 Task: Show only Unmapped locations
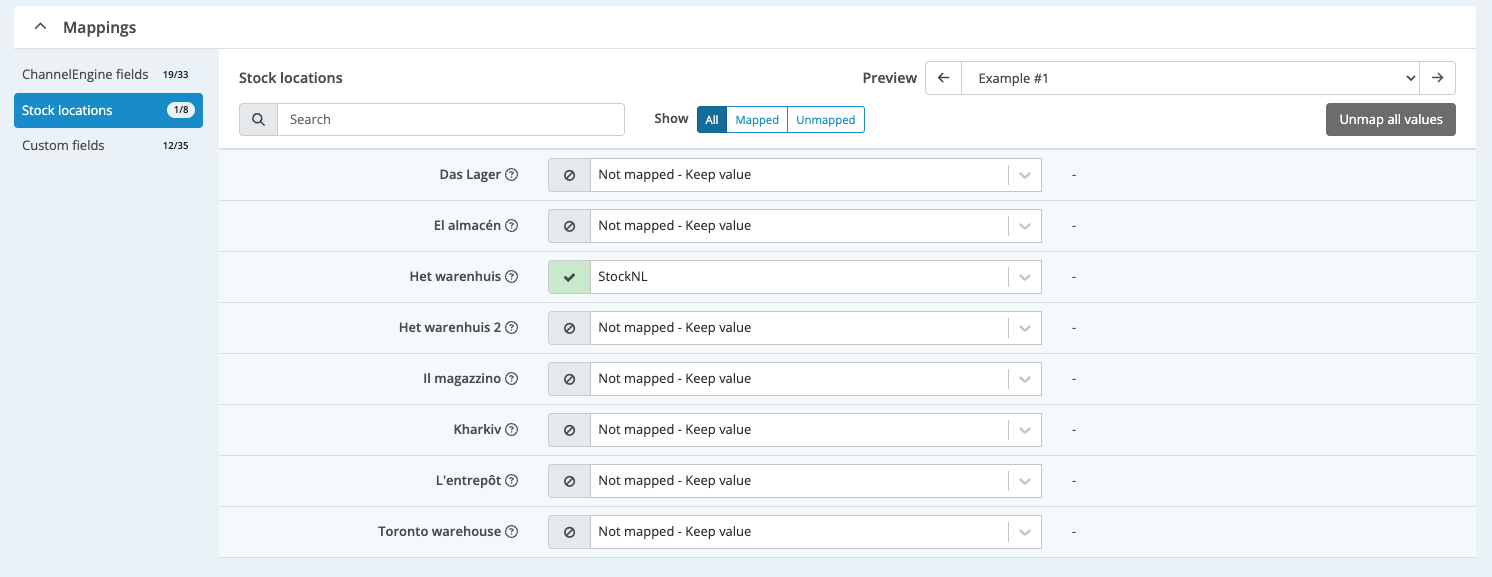point(826,120)
